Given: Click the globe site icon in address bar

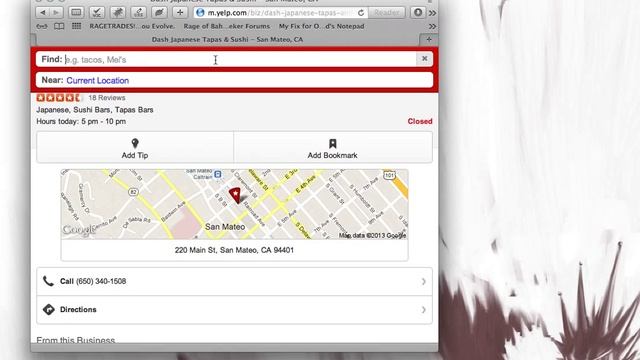Looking at the screenshot, I should (x=200, y=13).
